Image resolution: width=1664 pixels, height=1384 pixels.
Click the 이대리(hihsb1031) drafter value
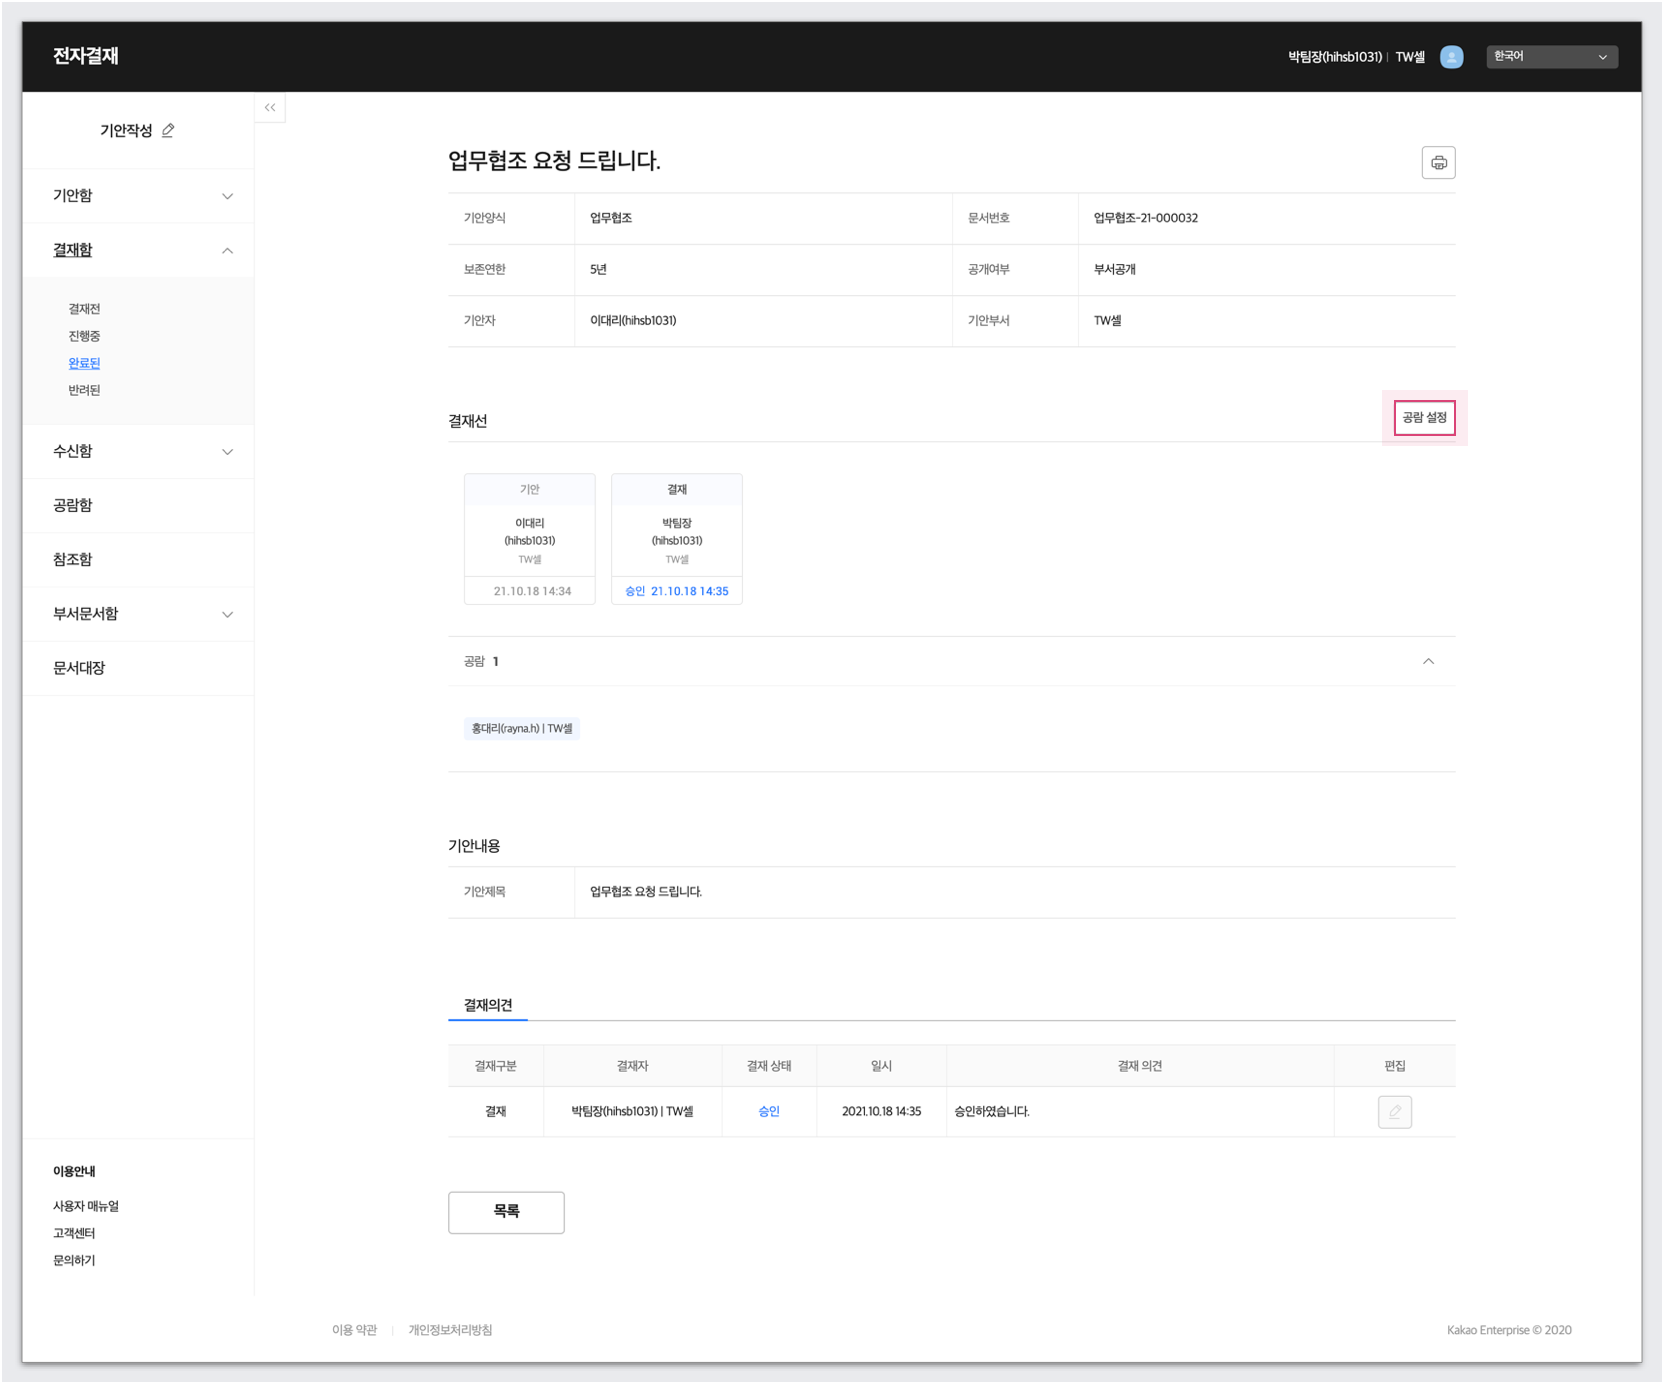click(633, 321)
